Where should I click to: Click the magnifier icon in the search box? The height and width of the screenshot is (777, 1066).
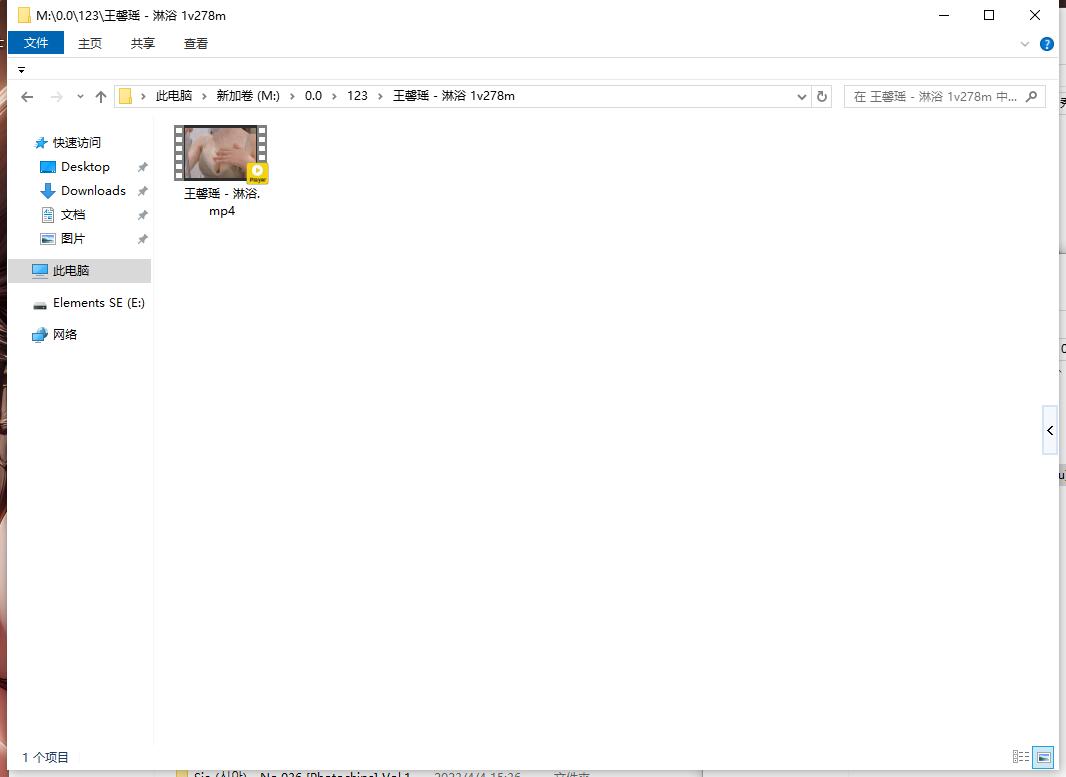[1033, 96]
